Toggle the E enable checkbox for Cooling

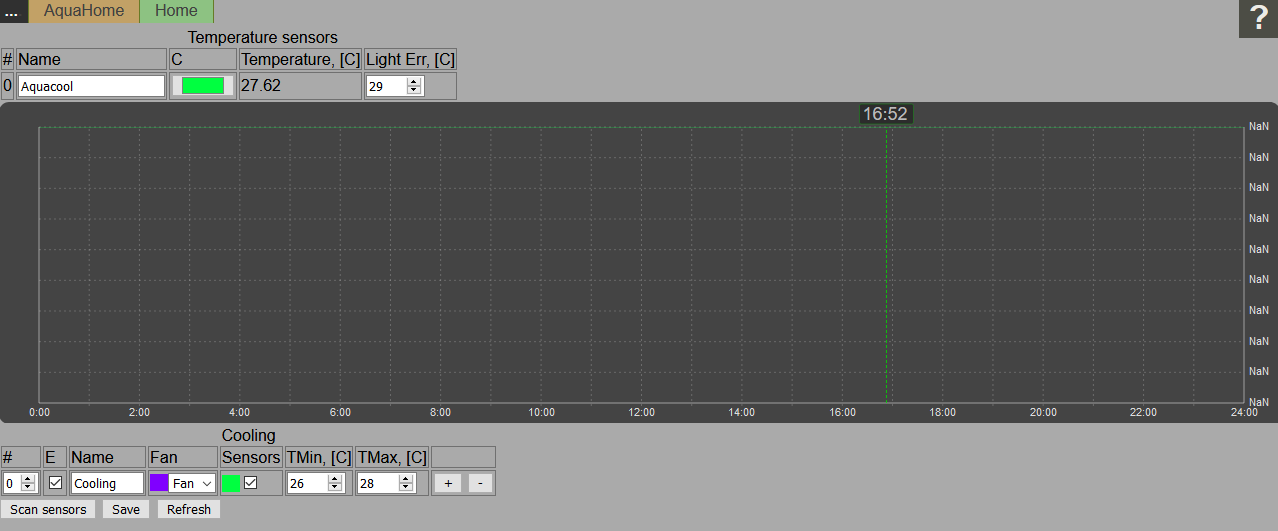[56, 483]
